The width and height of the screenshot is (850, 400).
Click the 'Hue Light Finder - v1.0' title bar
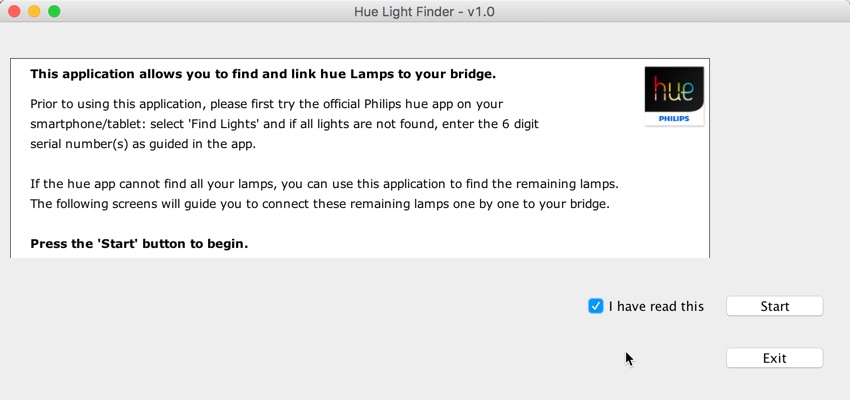(424, 11)
